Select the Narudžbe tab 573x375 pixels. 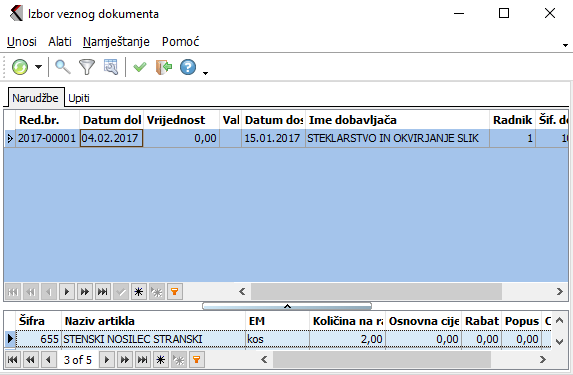[35, 98]
